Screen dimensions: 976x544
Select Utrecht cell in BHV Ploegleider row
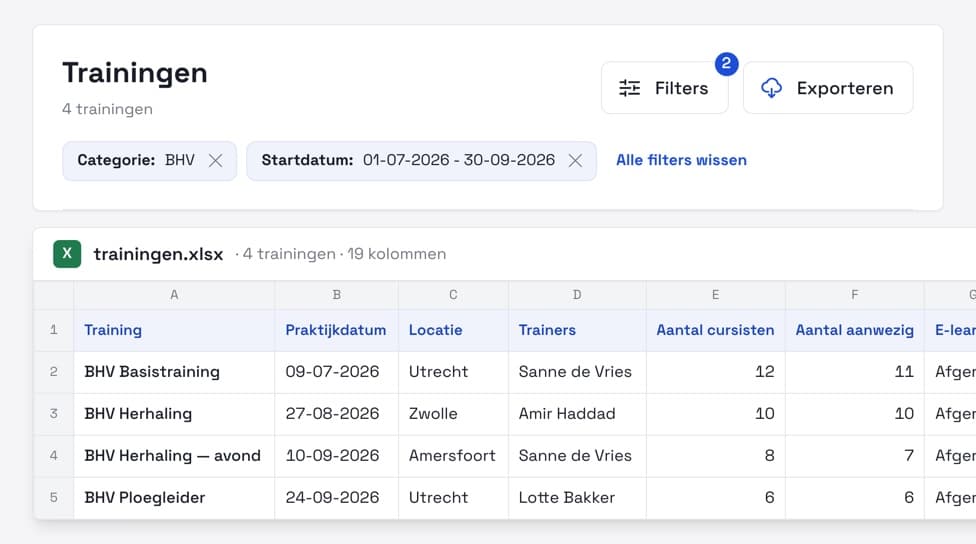(453, 498)
